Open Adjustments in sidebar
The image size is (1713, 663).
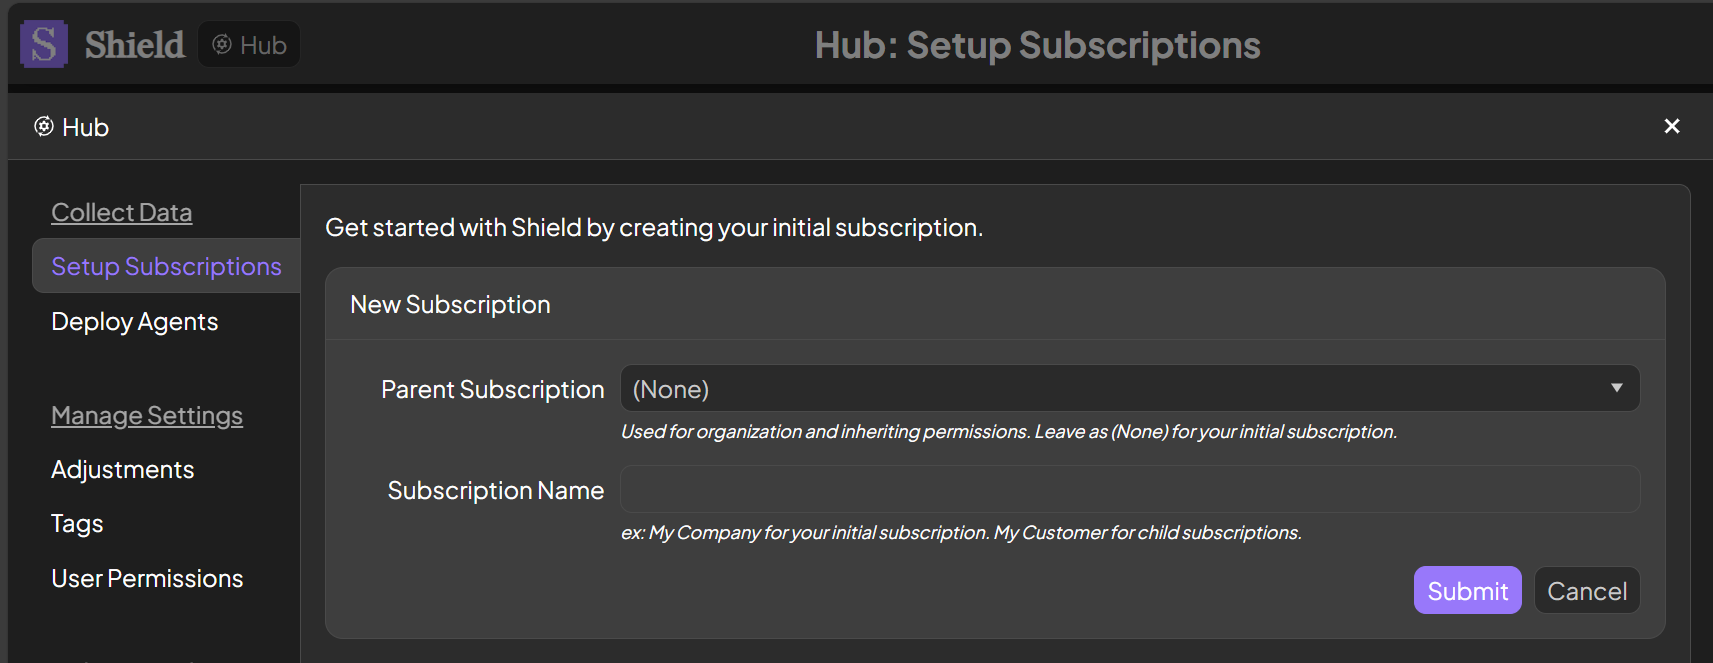(123, 469)
